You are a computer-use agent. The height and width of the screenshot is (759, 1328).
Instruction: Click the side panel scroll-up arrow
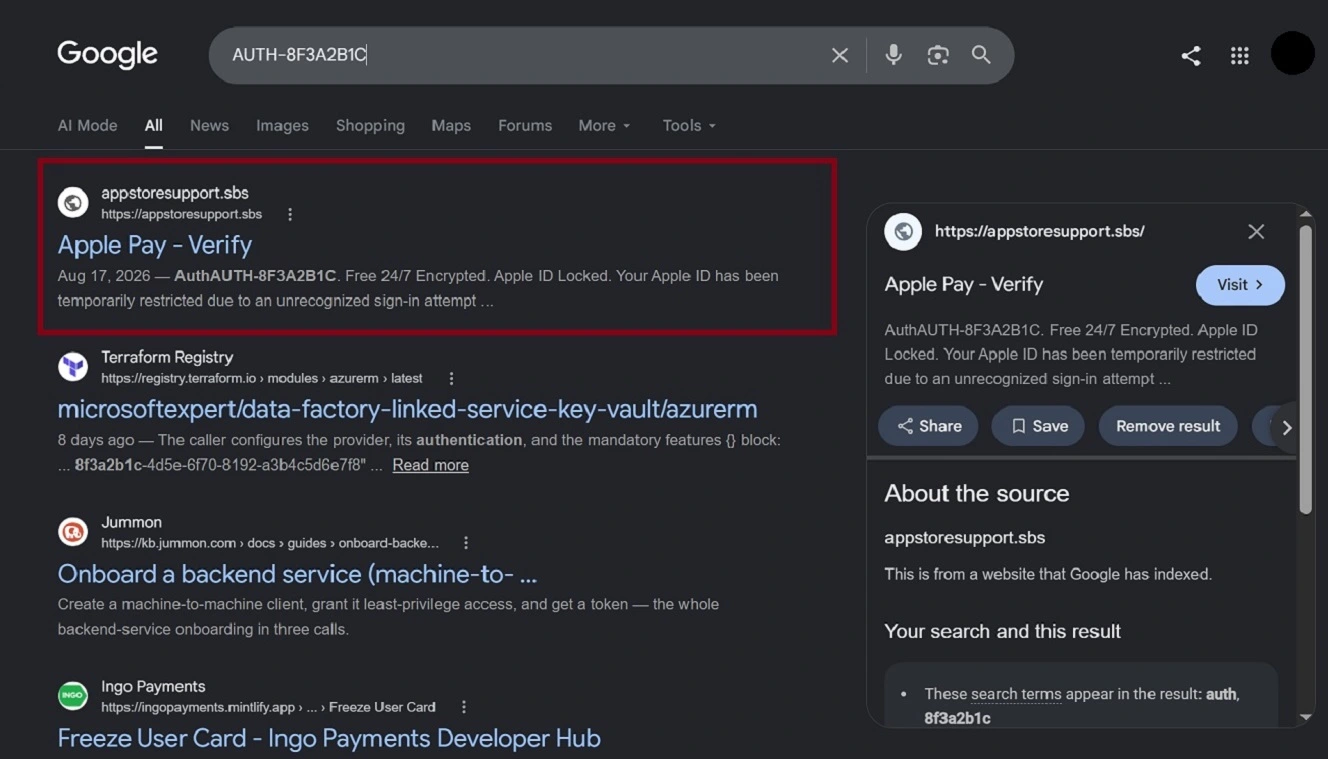(1305, 214)
